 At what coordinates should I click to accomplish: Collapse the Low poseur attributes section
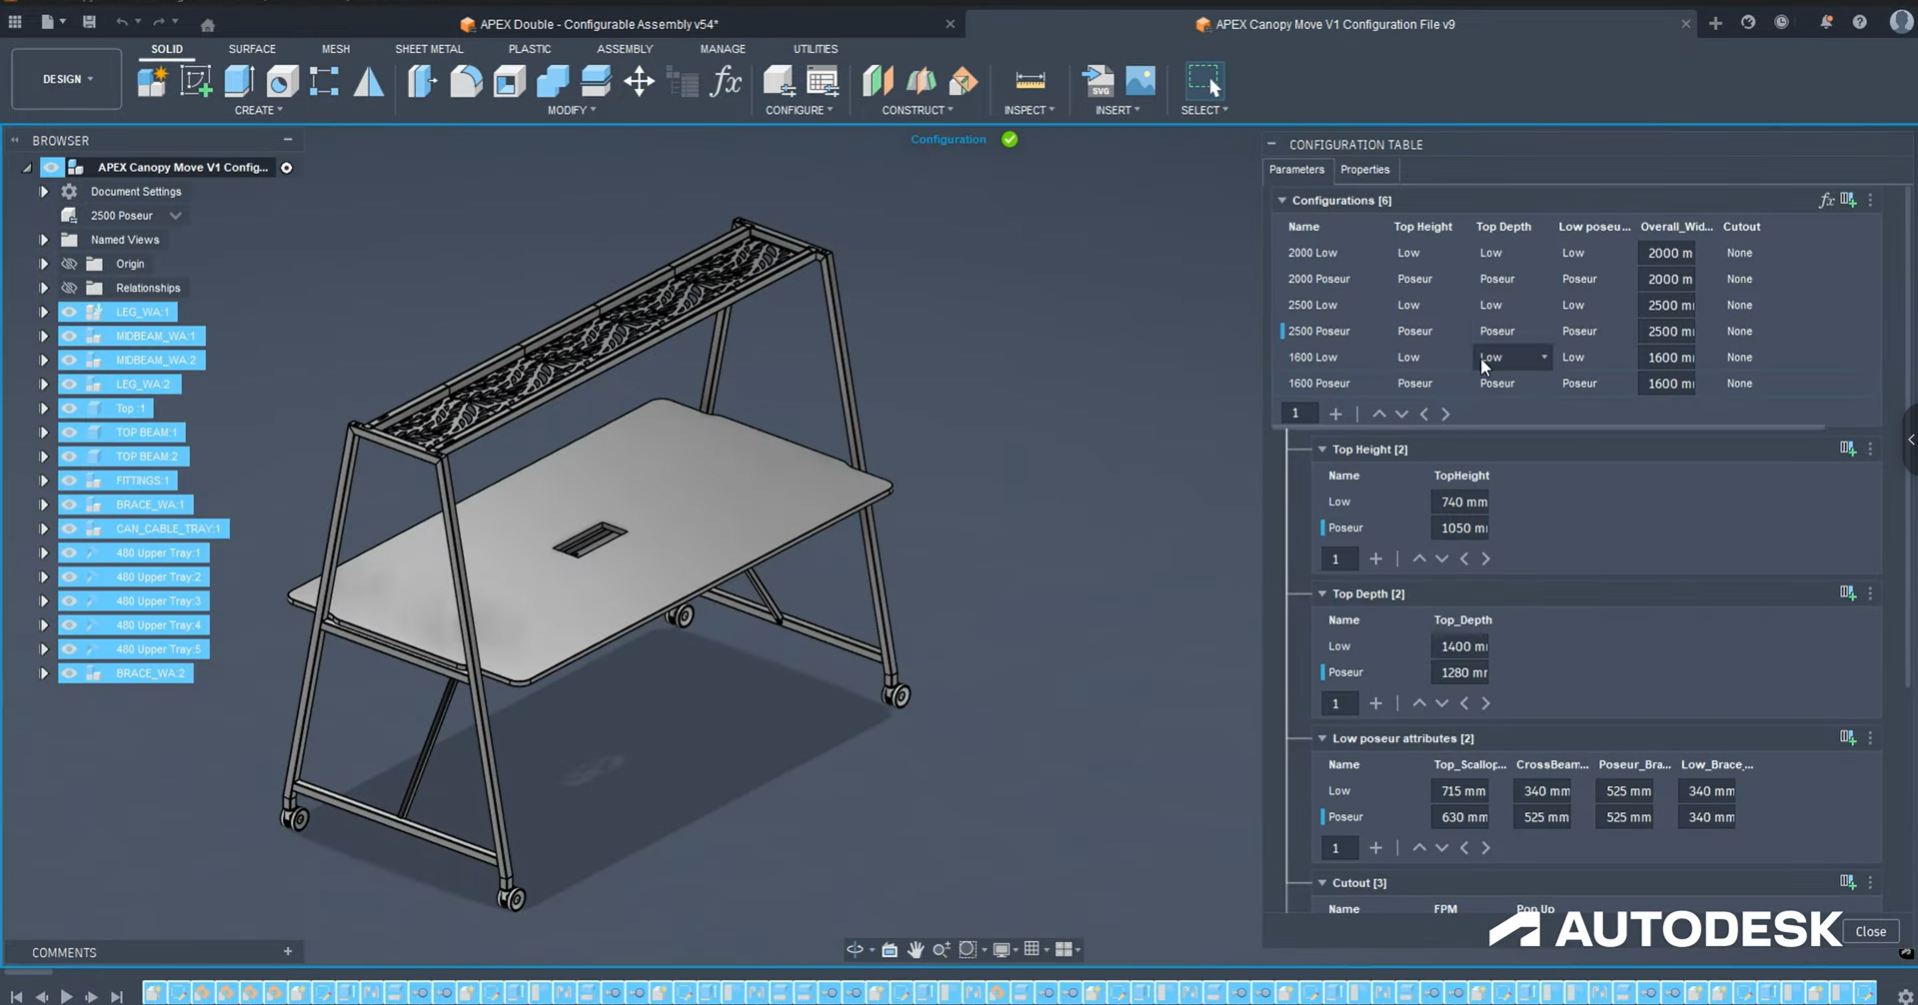click(x=1322, y=738)
